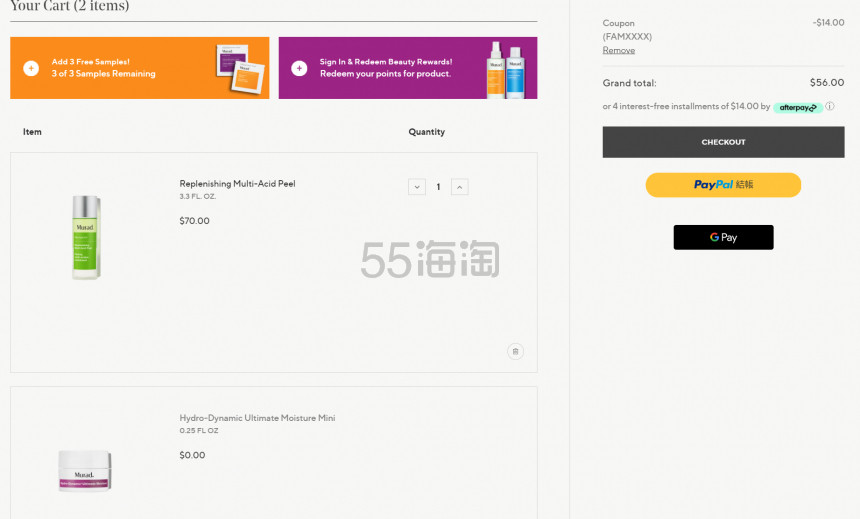Open afterpay info icon

830,106
